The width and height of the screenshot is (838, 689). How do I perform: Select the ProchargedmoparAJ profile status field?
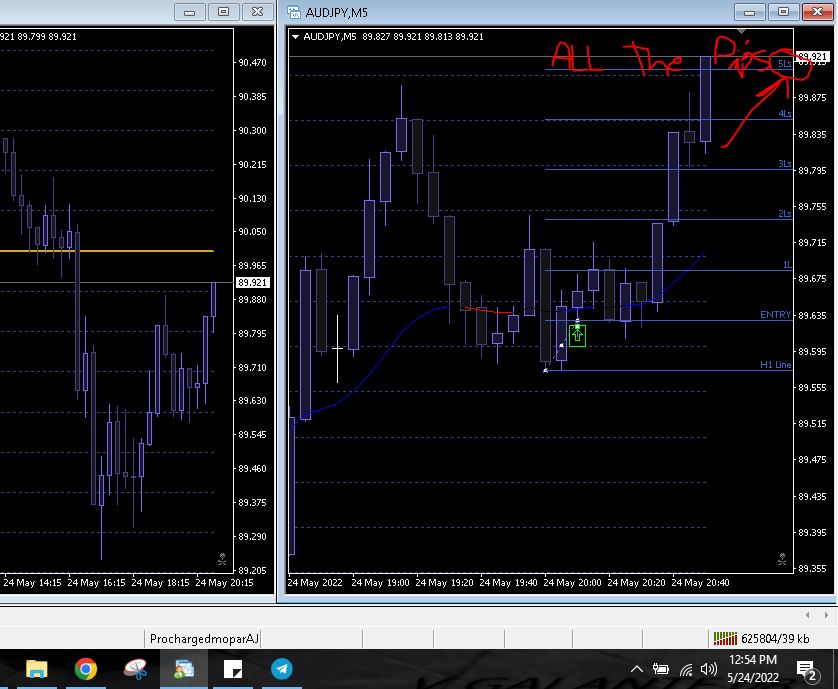203,638
